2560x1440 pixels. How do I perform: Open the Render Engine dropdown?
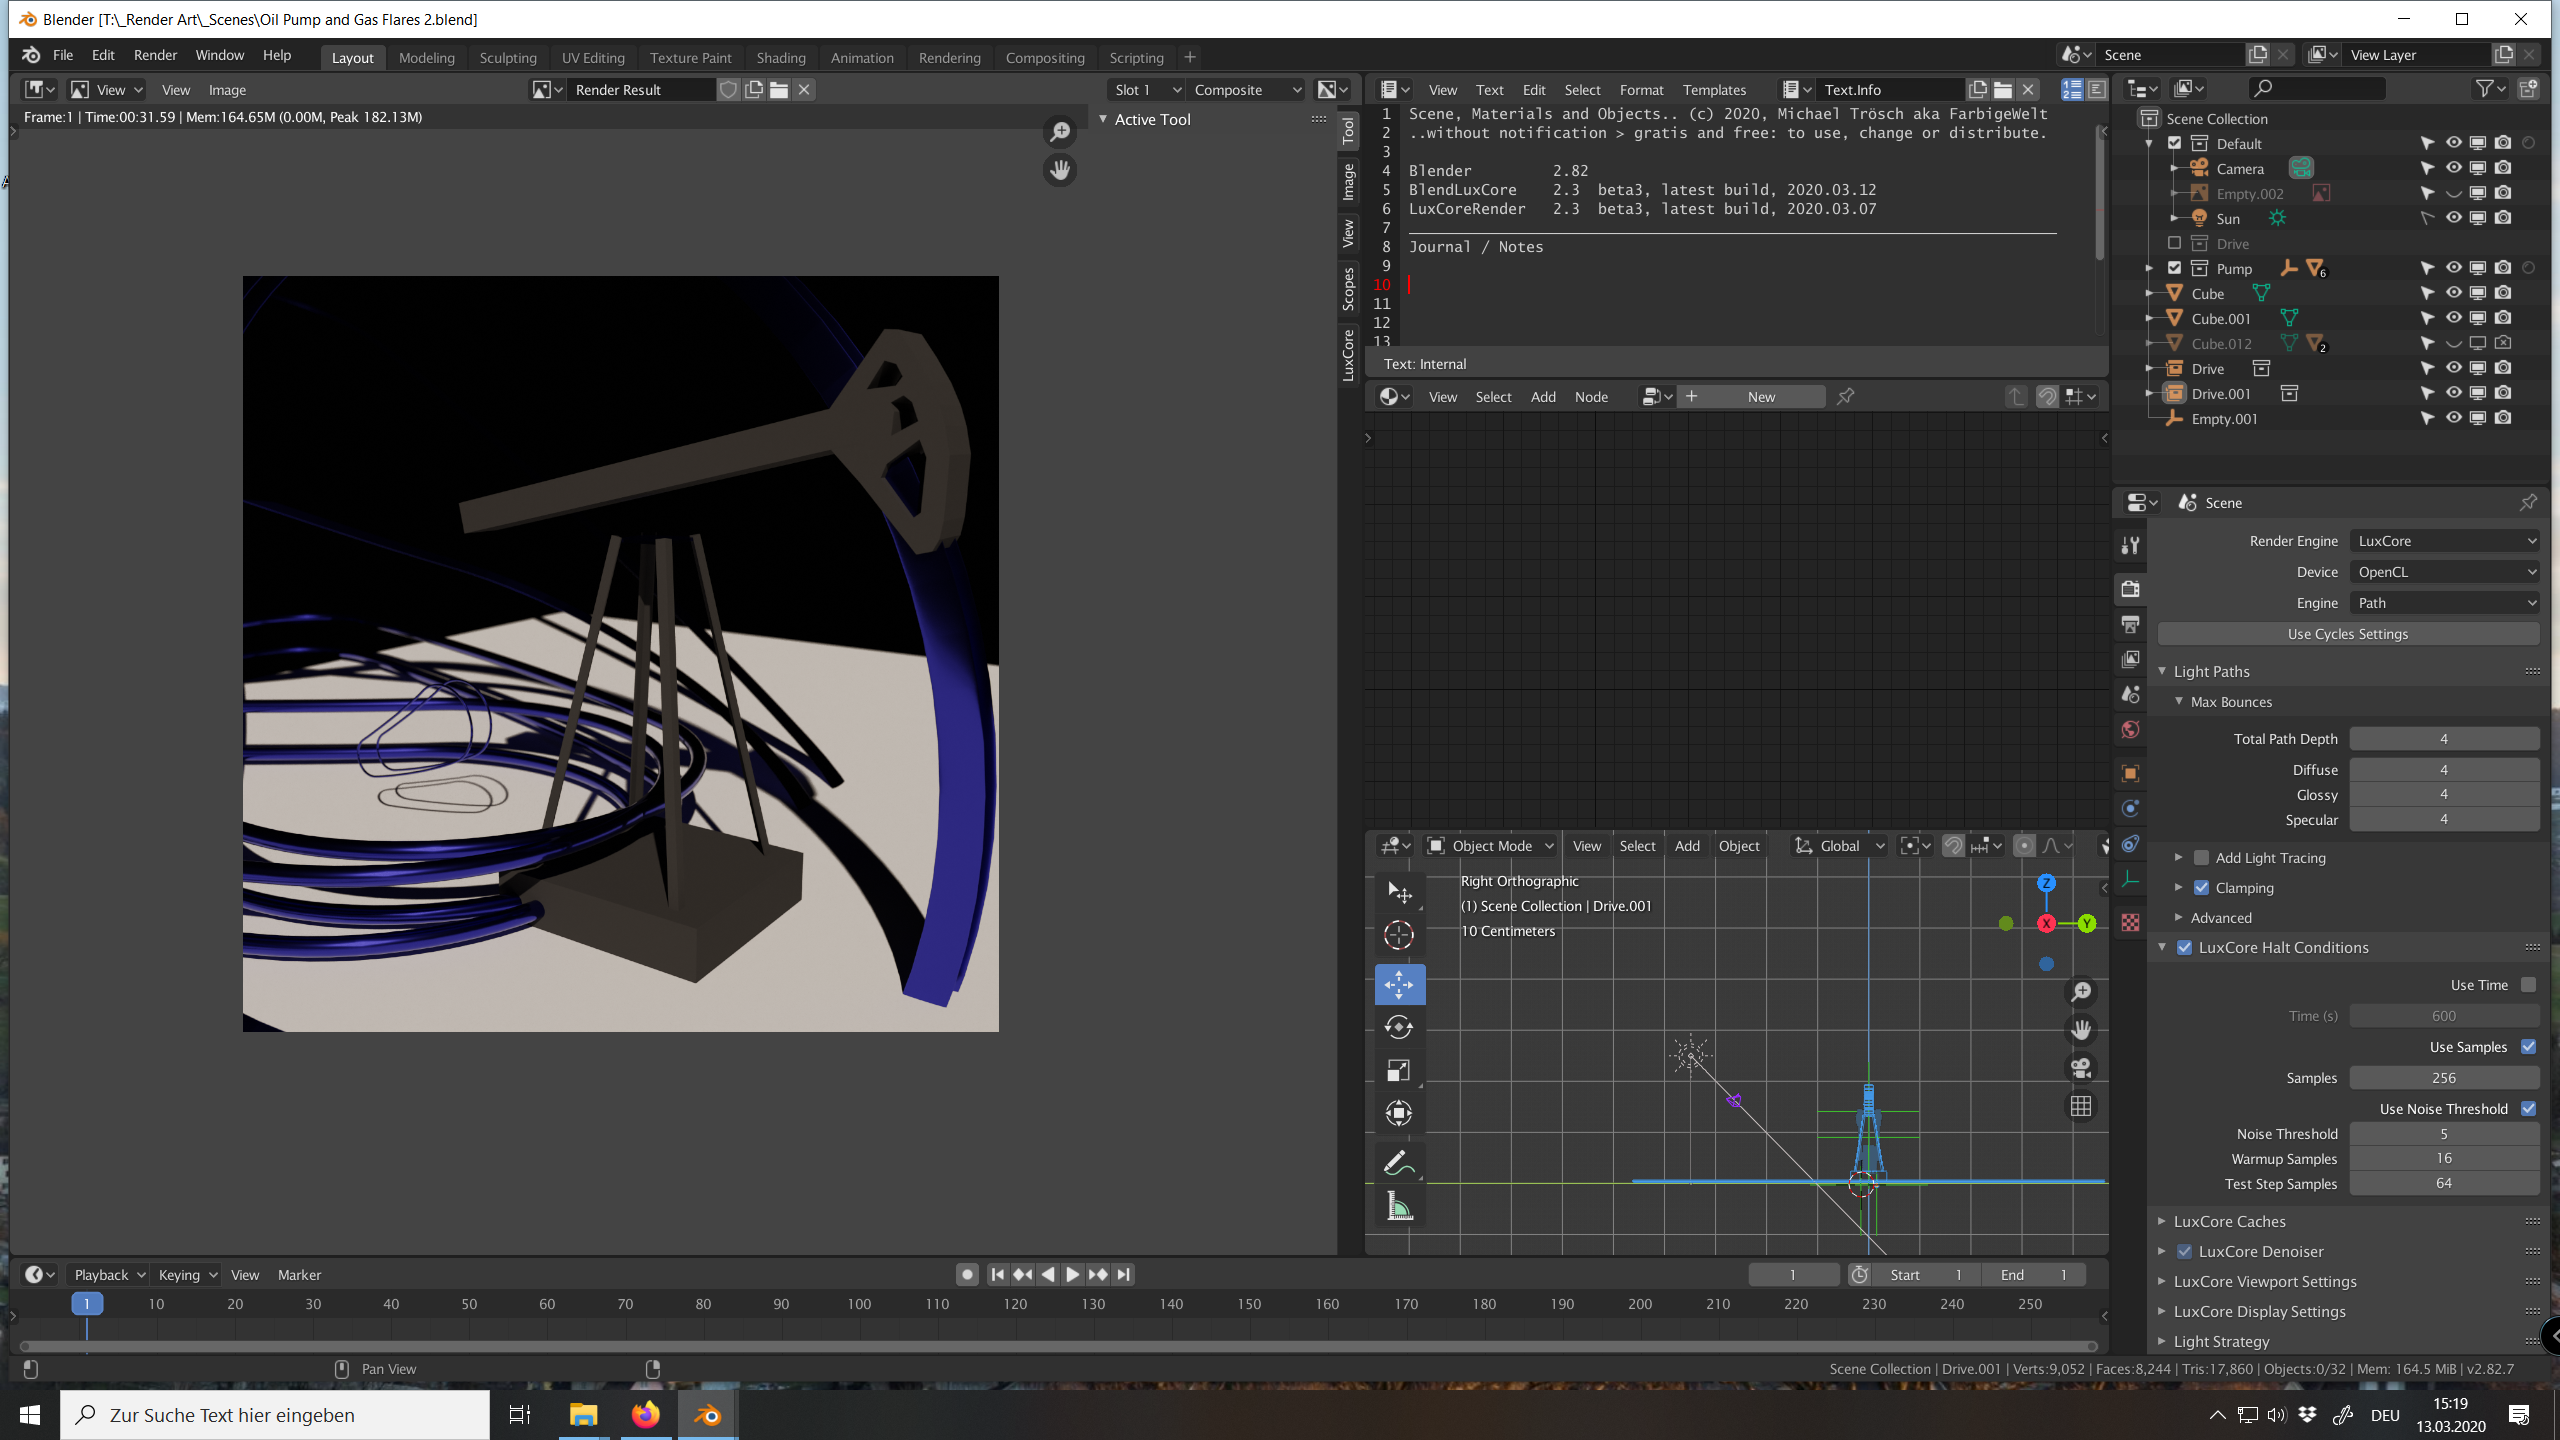point(2444,541)
